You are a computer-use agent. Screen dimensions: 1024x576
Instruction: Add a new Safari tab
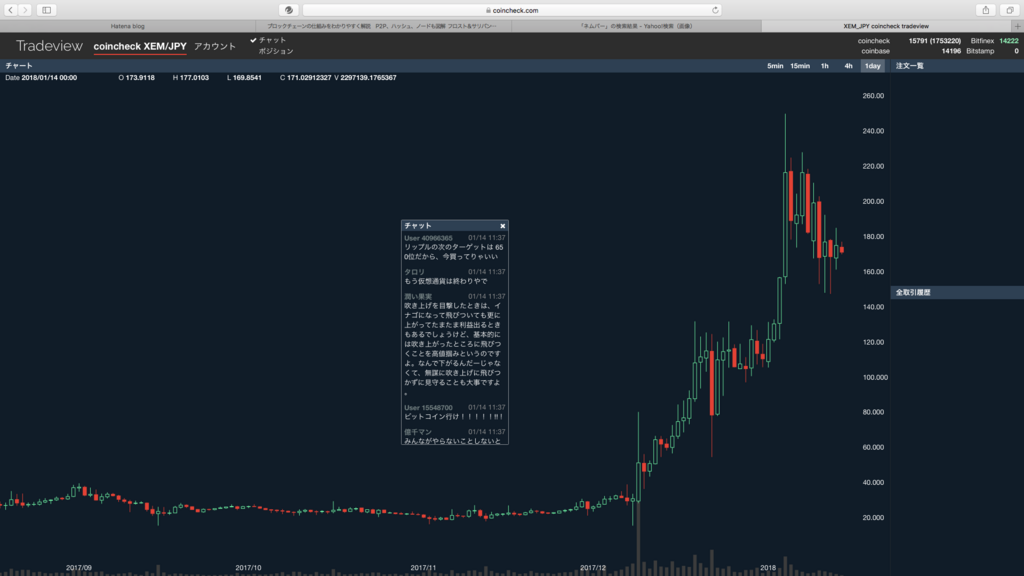tap(1017, 26)
